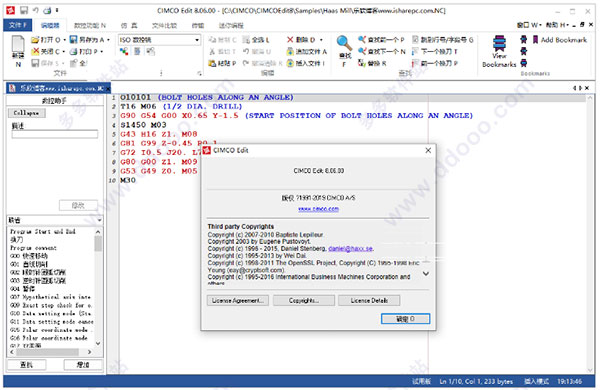600x390 pixels.
Task: Click the Collapse button in NC assistant
Action: point(26,113)
